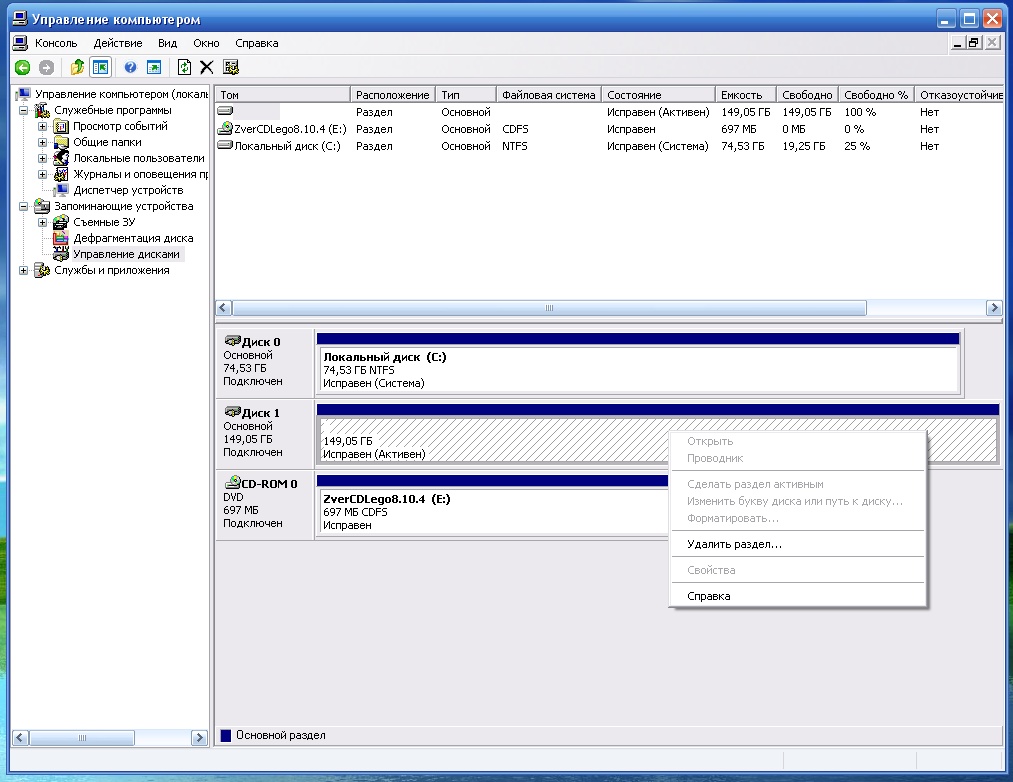Click the grey Forward arrow in toolbar
The height and width of the screenshot is (782, 1013).
[46, 67]
